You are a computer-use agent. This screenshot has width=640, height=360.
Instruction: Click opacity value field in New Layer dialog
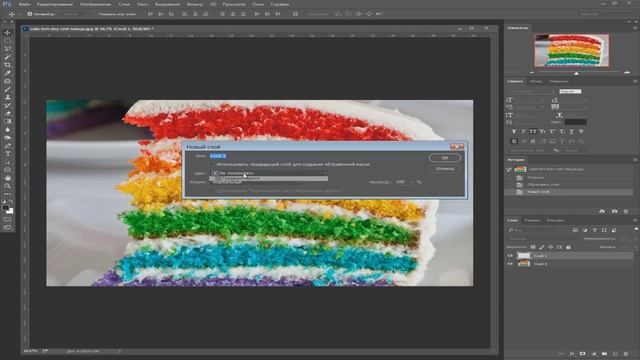tap(400, 182)
